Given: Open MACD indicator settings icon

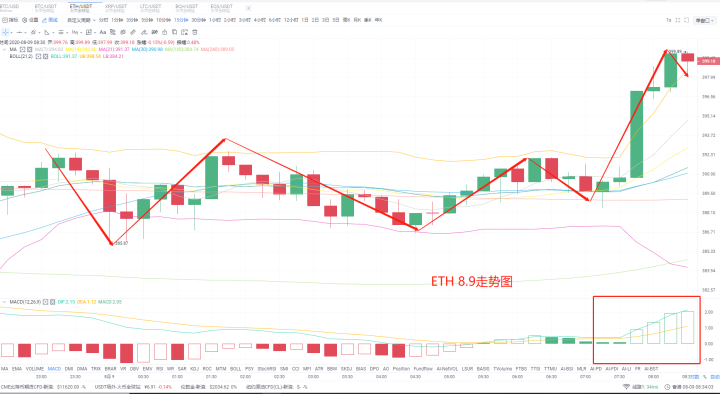Looking at the screenshot, I should (x=45, y=302).
